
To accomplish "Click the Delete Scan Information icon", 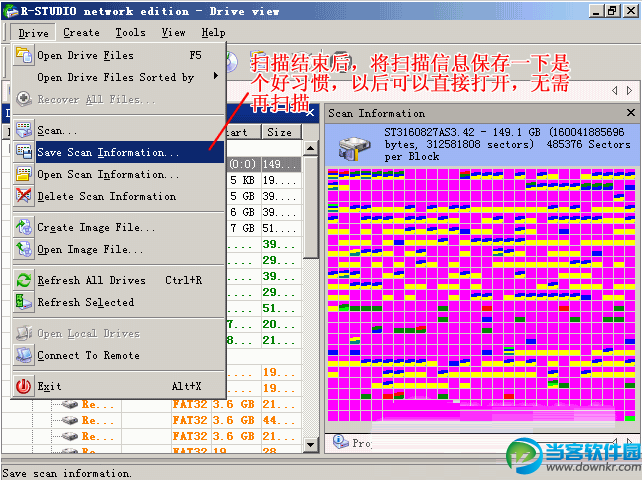I will 24,196.
